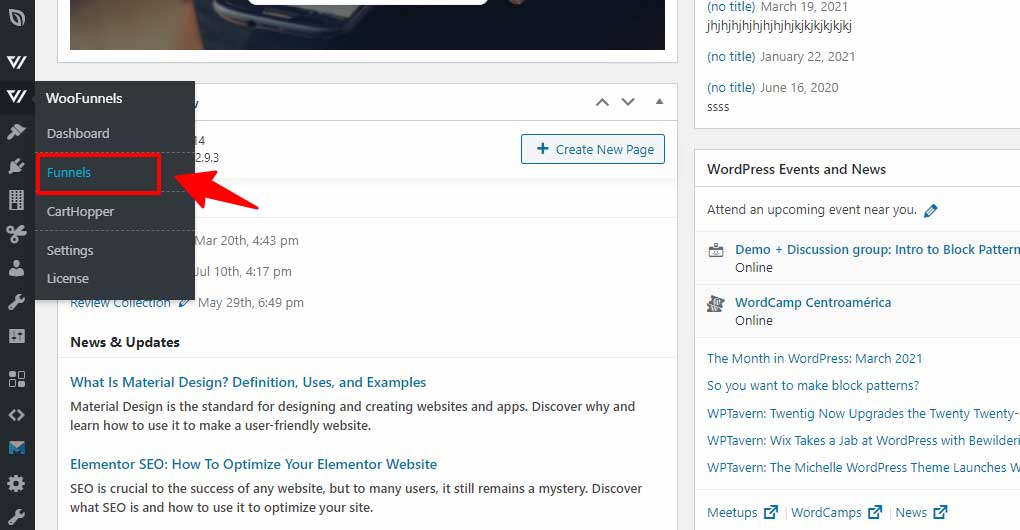This screenshot has height=530, width=1020.
Task: Click the Create New Page button
Action: pos(593,149)
